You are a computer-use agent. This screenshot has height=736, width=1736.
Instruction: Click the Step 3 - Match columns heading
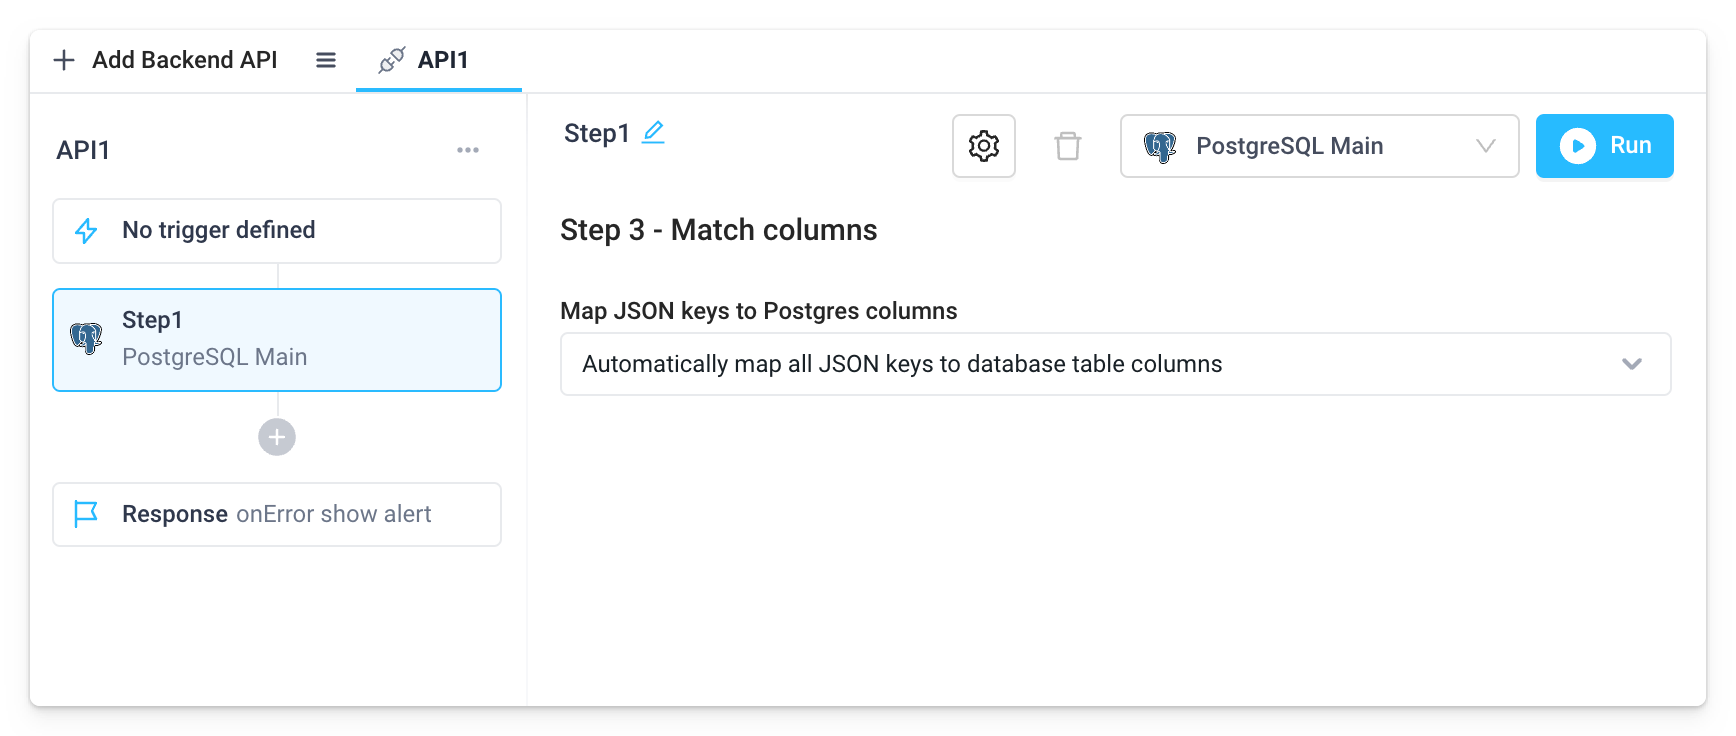coord(719,230)
